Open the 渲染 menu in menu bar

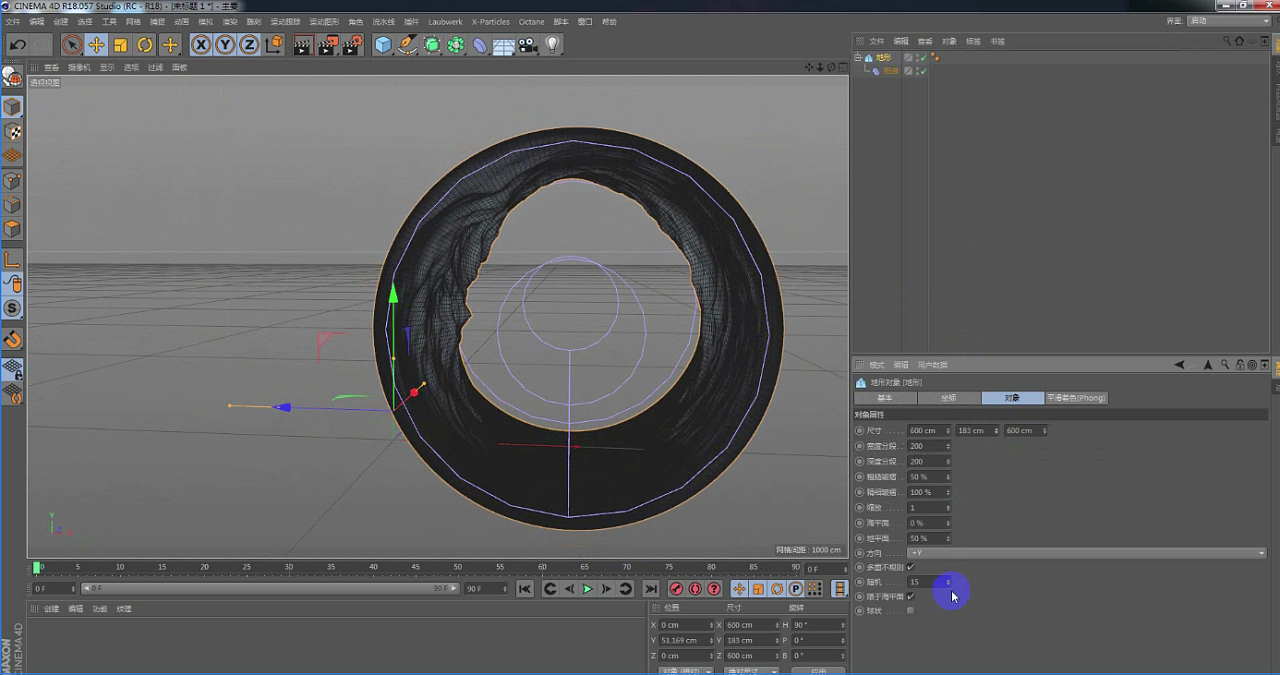click(x=230, y=21)
